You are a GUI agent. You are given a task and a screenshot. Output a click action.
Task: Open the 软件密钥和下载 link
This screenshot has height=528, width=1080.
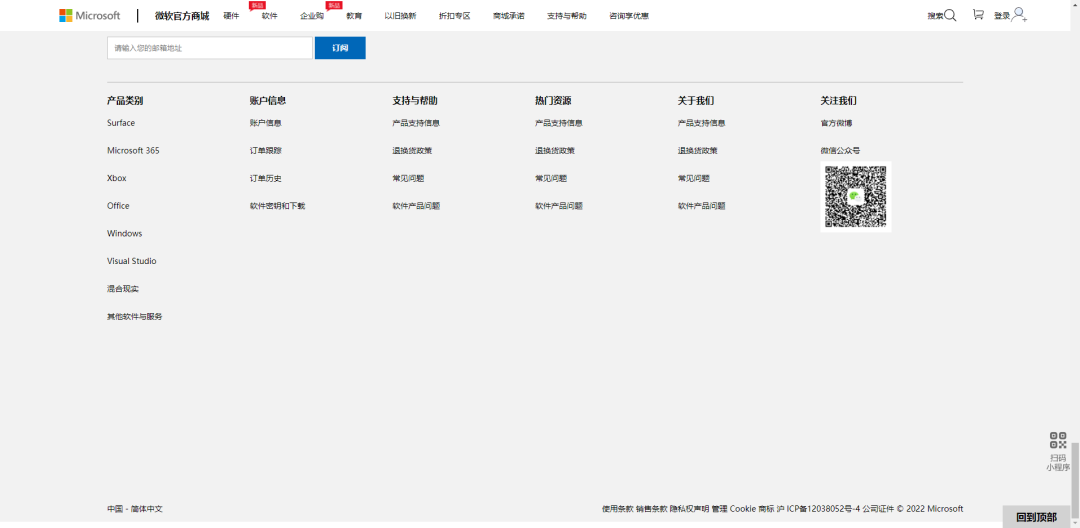[278, 206]
